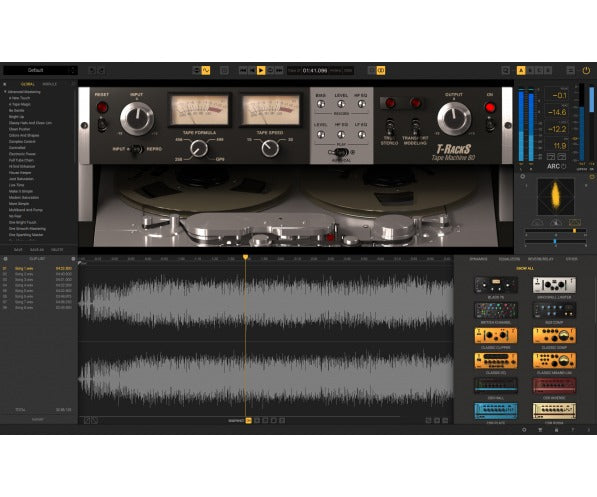
Task: Click SAVE AS below the preset list
Action: coord(37,250)
